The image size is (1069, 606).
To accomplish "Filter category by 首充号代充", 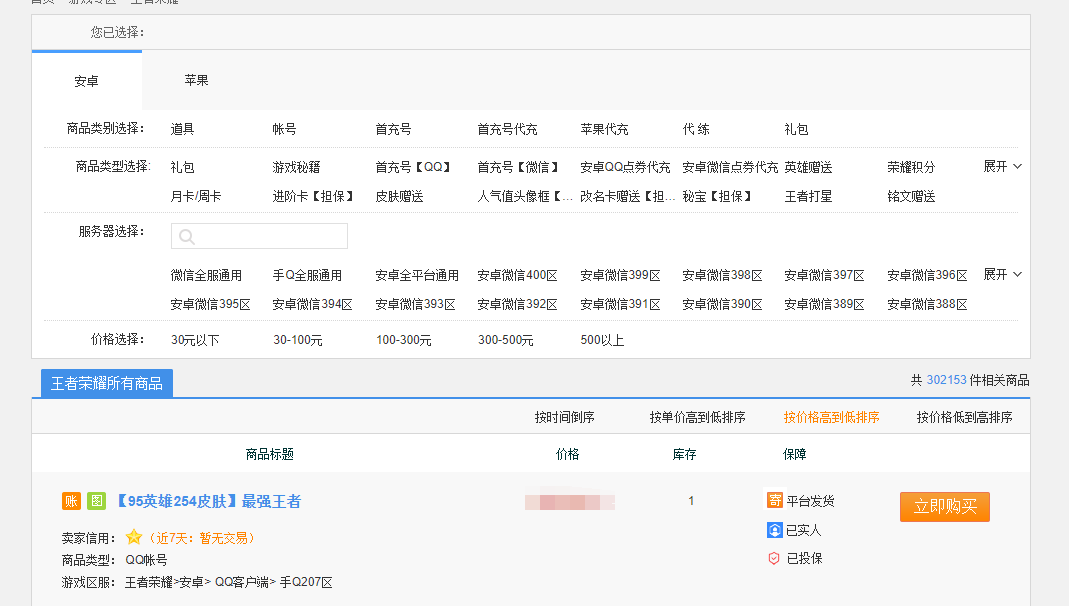I will point(507,129).
